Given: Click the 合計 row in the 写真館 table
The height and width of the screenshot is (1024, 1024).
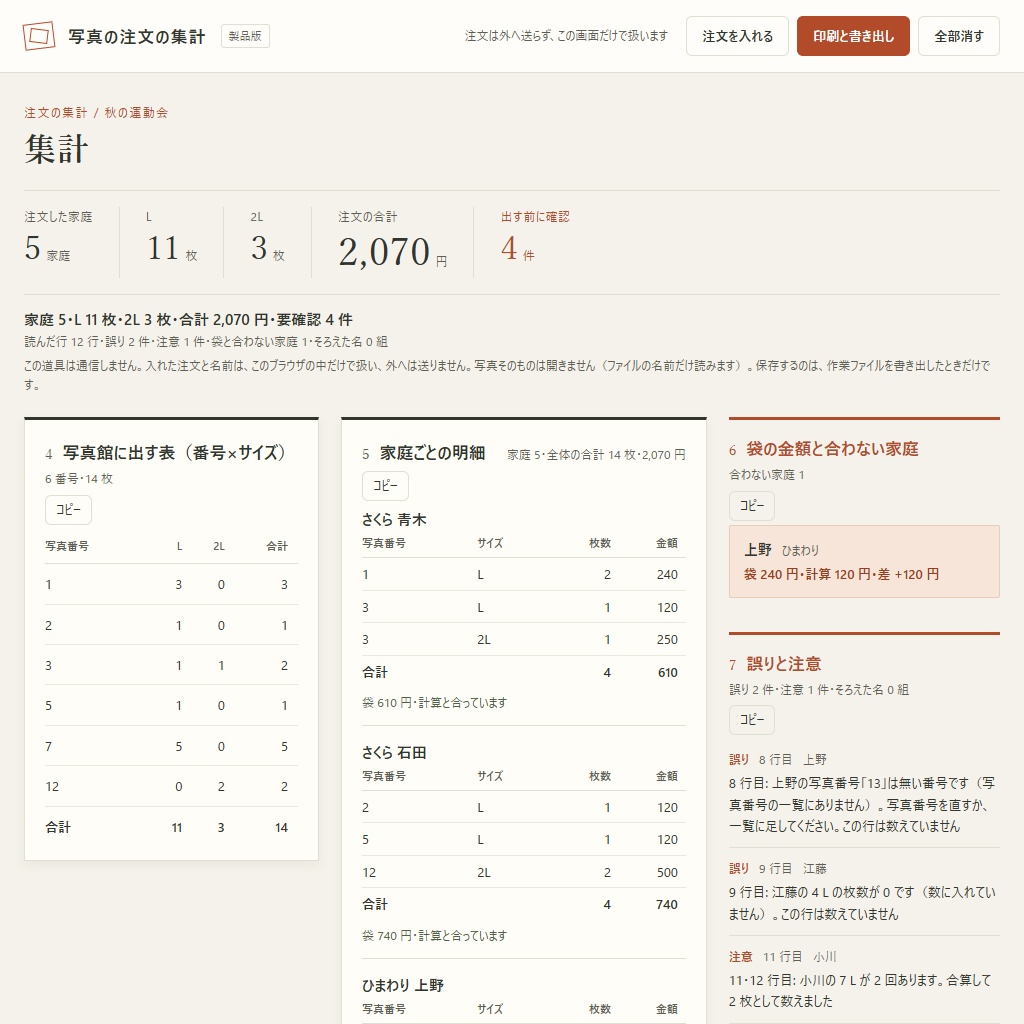Looking at the screenshot, I should point(171,827).
